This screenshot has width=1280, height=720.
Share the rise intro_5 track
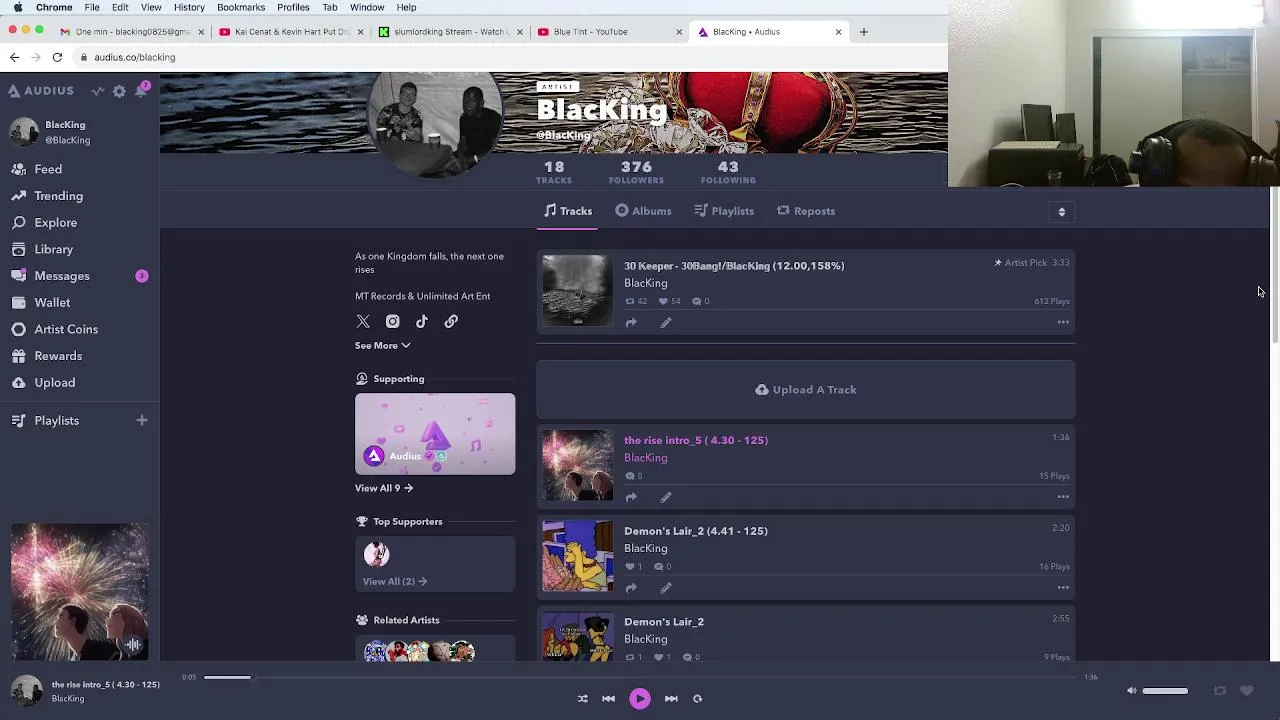click(x=631, y=497)
